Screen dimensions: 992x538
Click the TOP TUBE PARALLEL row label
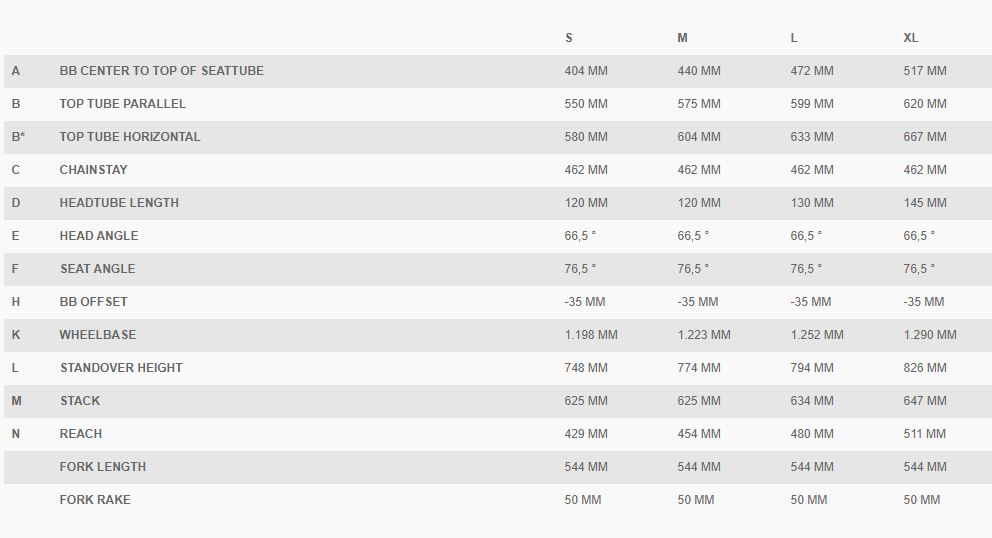coord(123,104)
